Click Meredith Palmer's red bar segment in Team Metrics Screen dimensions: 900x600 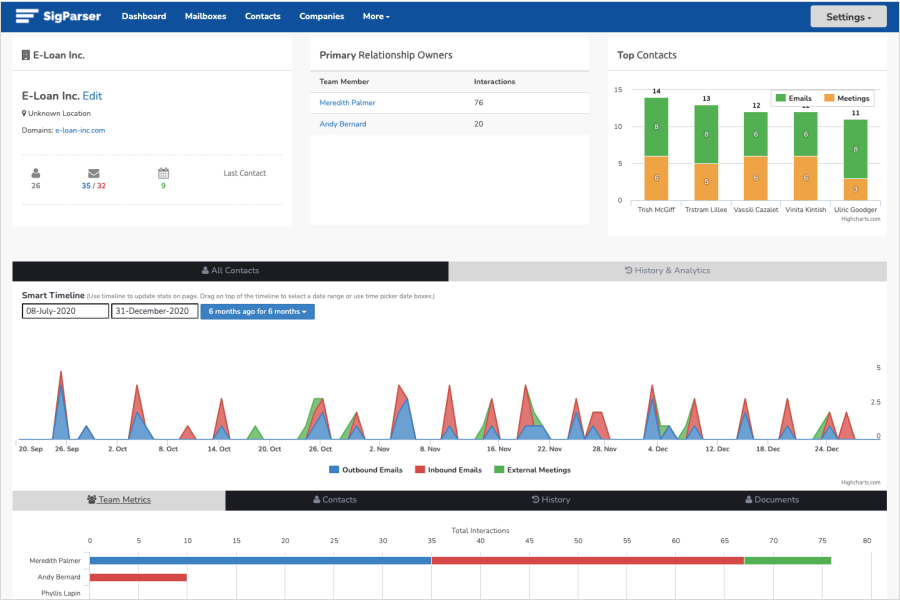click(588, 560)
